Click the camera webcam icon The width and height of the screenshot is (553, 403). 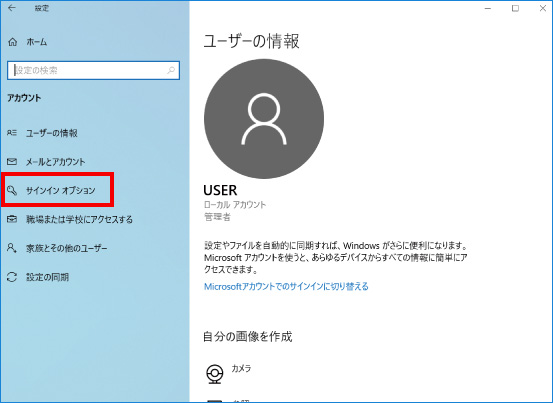click(214, 374)
